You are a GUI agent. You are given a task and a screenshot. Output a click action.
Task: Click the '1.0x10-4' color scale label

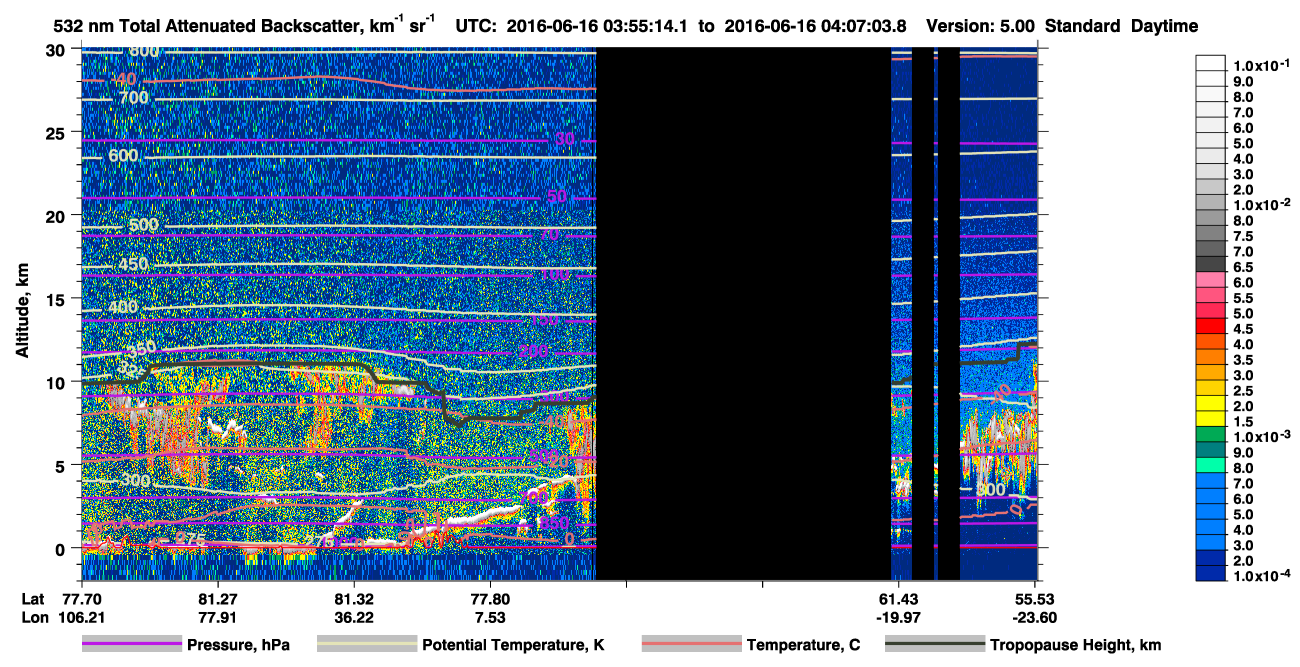[x=1263, y=577]
